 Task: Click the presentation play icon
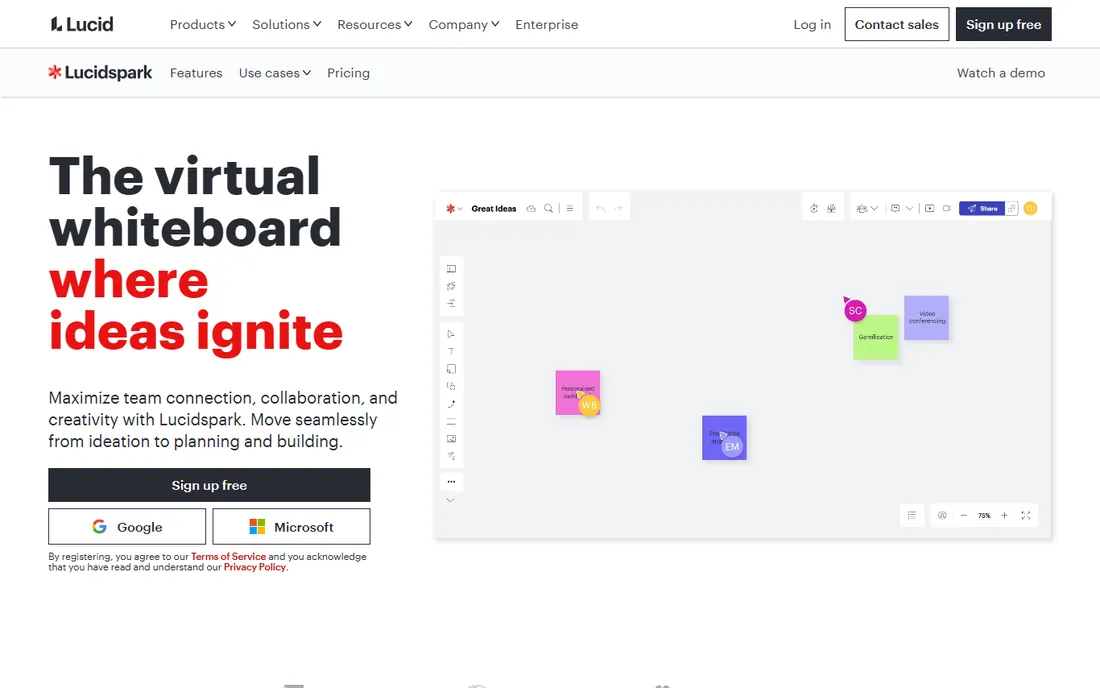(x=930, y=208)
